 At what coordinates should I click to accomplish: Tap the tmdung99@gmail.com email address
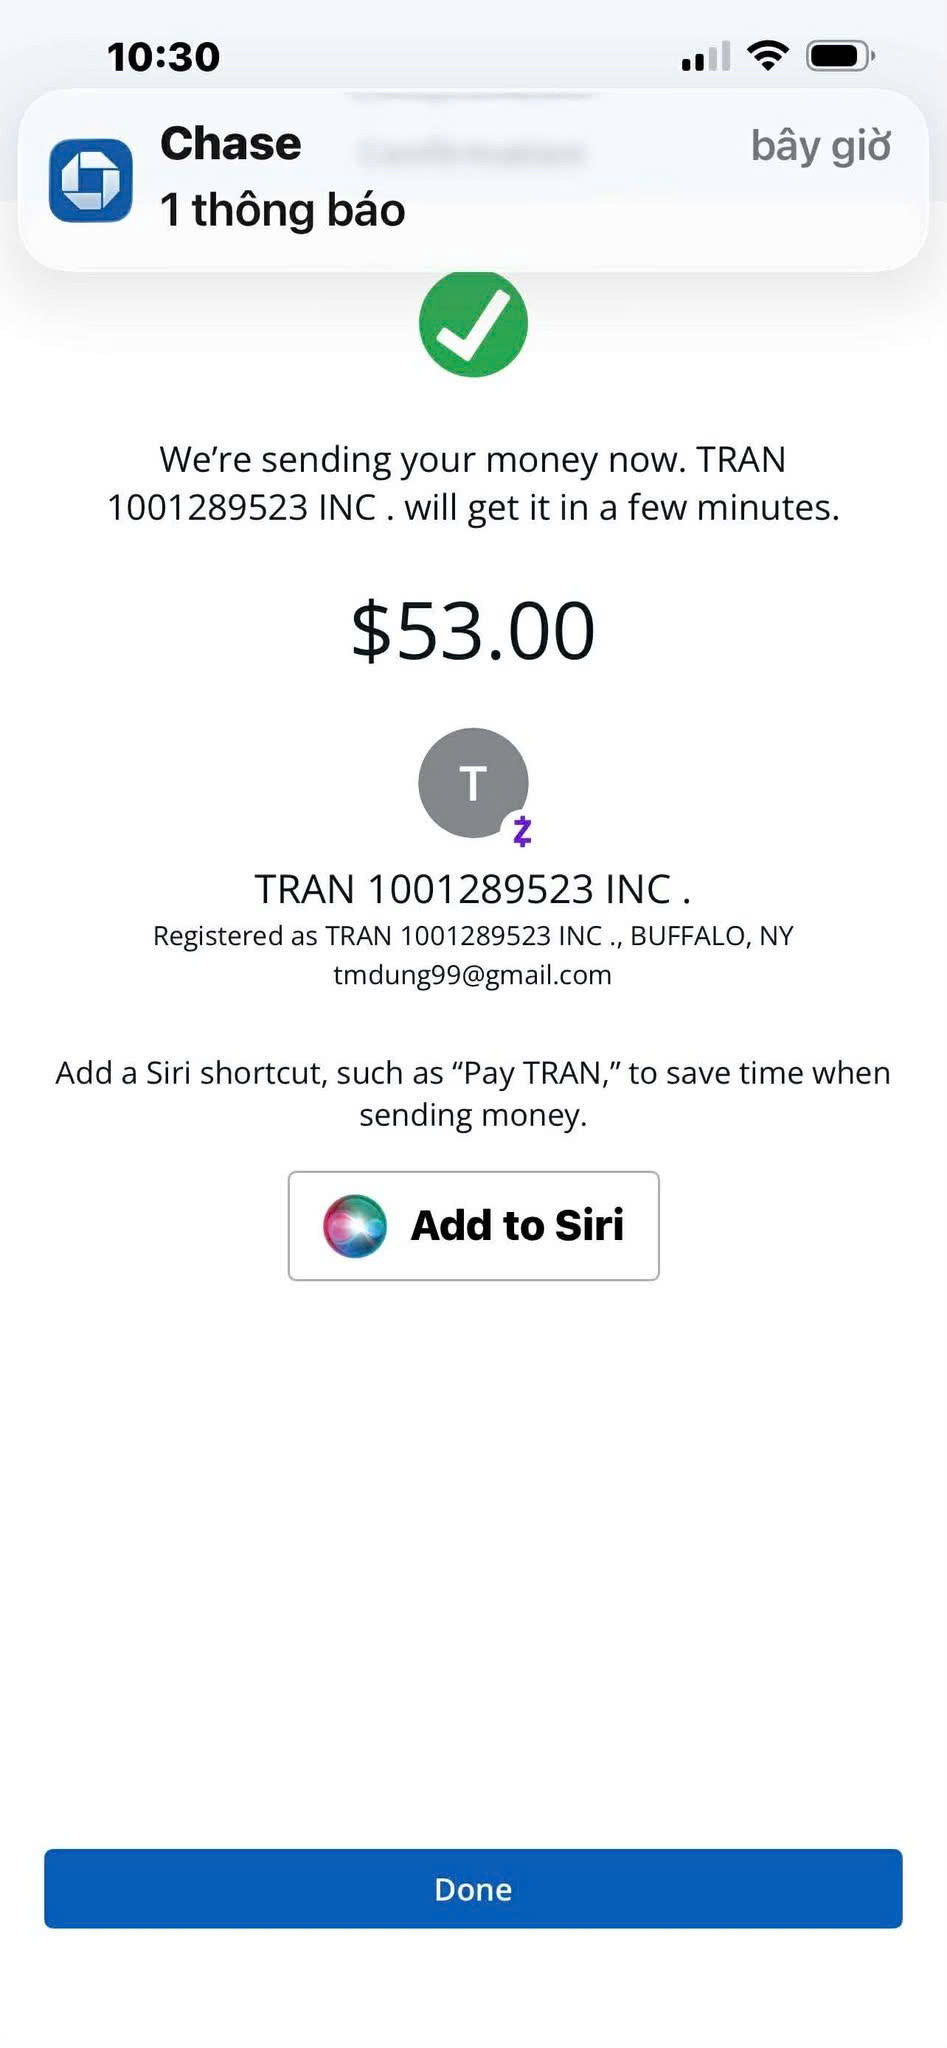pos(473,975)
